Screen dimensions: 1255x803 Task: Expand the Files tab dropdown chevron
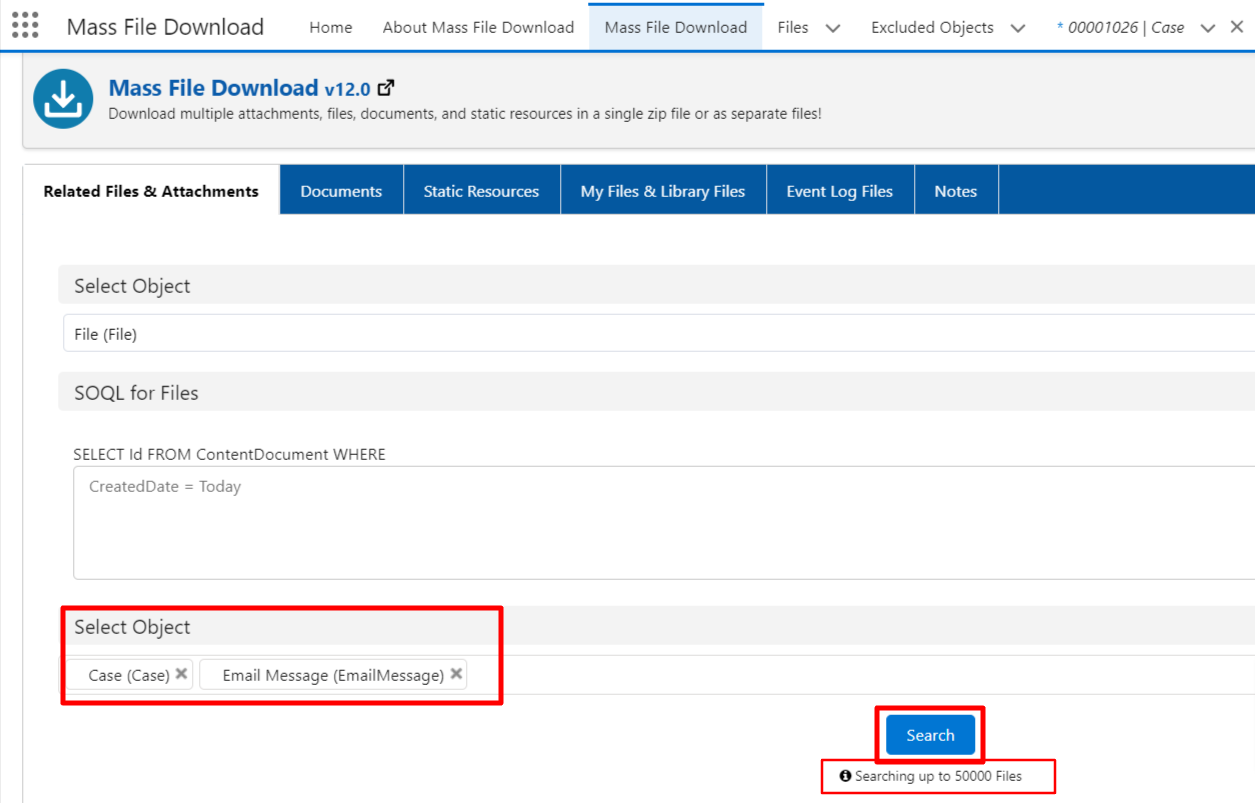833,28
